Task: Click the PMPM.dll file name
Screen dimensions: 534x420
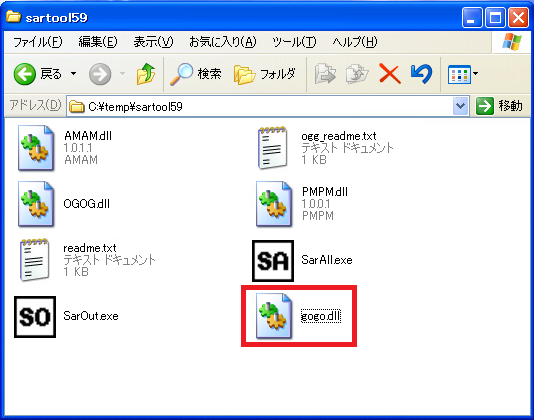Action: tap(325, 192)
